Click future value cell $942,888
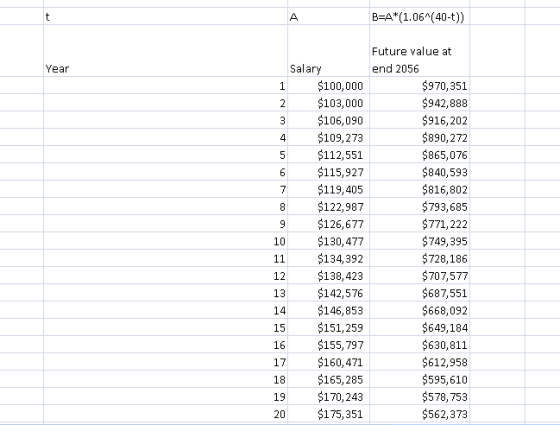The image size is (560, 425). coord(419,103)
